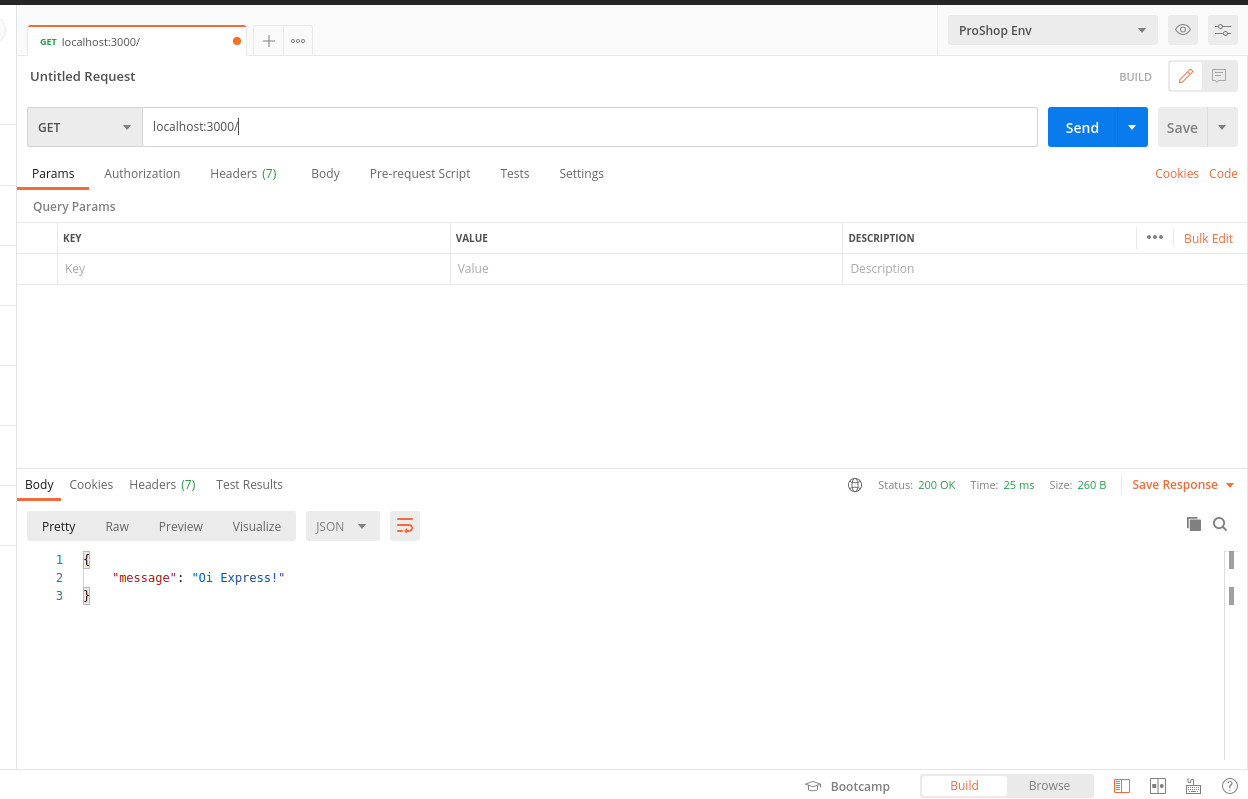Open environment settings via sliders icon

(1222, 30)
